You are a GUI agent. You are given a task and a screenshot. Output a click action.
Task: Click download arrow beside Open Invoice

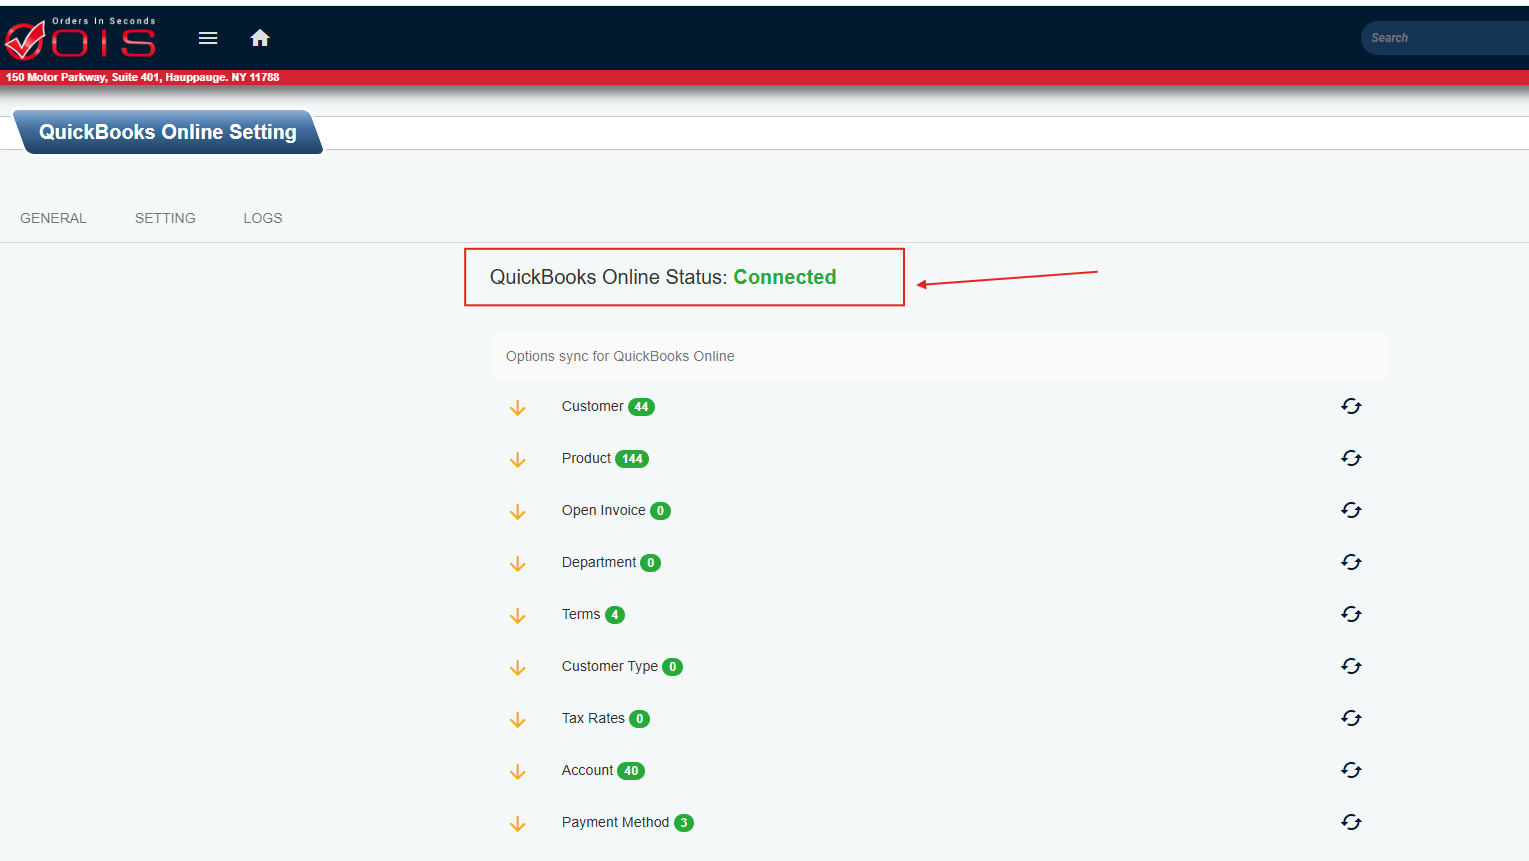pyautogui.click(x=517, y=512)
